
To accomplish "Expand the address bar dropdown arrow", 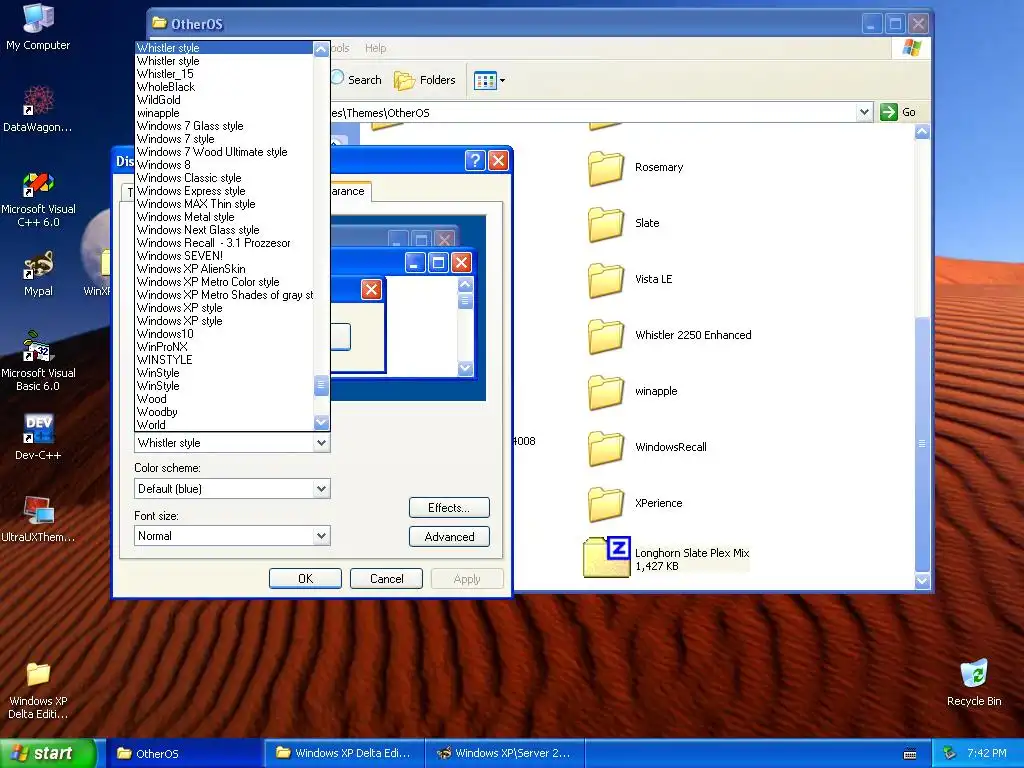I will tap(864, 112).
